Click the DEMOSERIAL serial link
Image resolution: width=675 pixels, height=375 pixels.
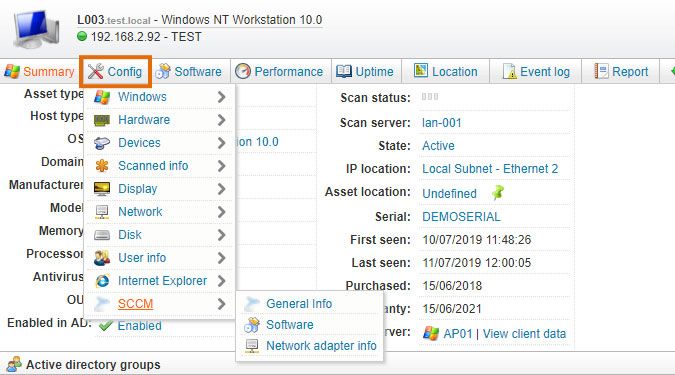(x=461, y=217)
